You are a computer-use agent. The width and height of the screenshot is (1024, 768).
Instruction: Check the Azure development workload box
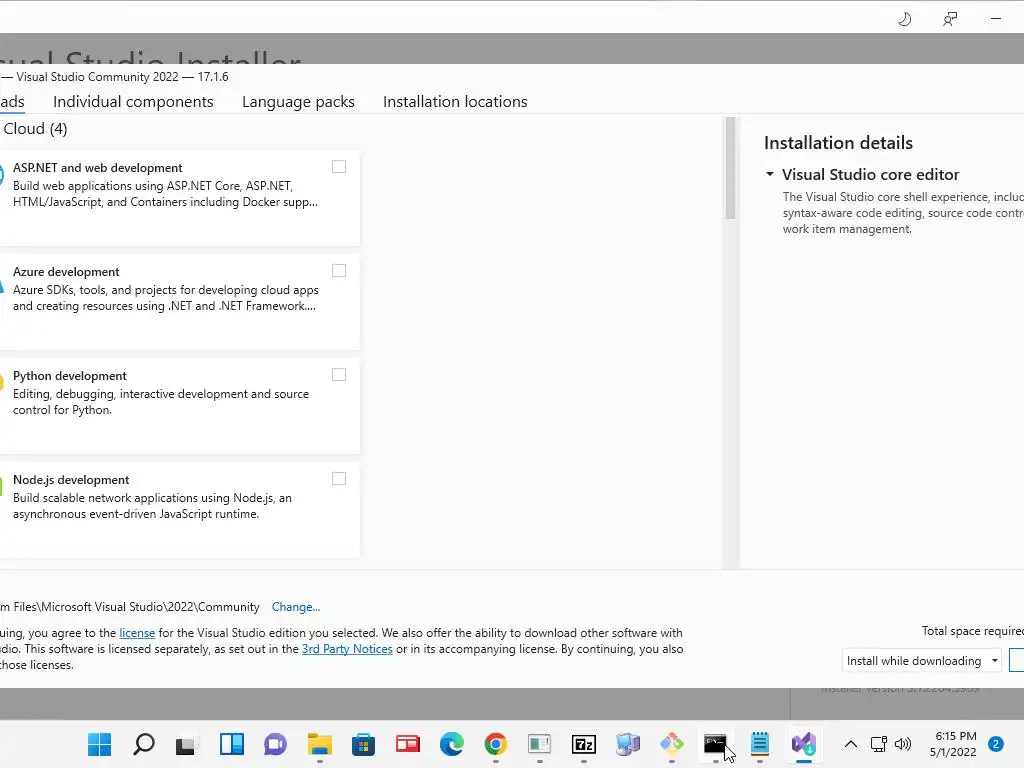tap(339, 270)
